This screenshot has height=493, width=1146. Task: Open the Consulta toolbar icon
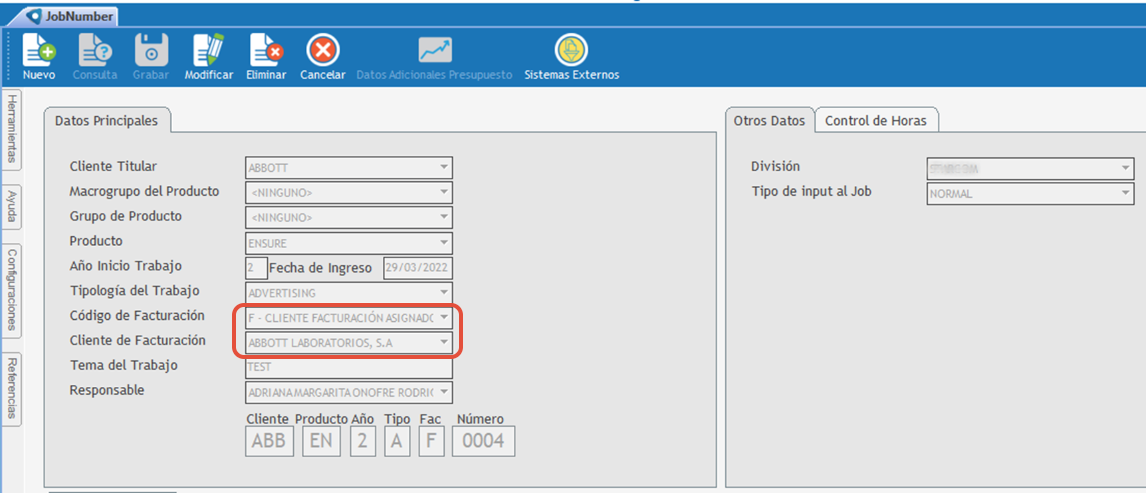tap(95, 50)
